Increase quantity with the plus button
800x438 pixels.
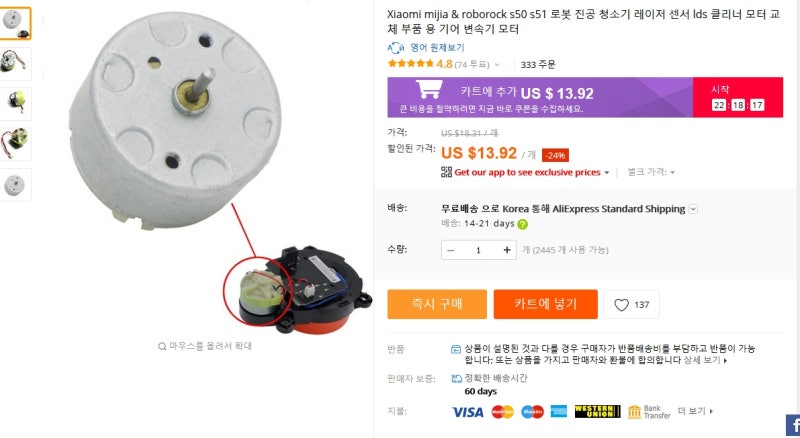coord(507,250)
